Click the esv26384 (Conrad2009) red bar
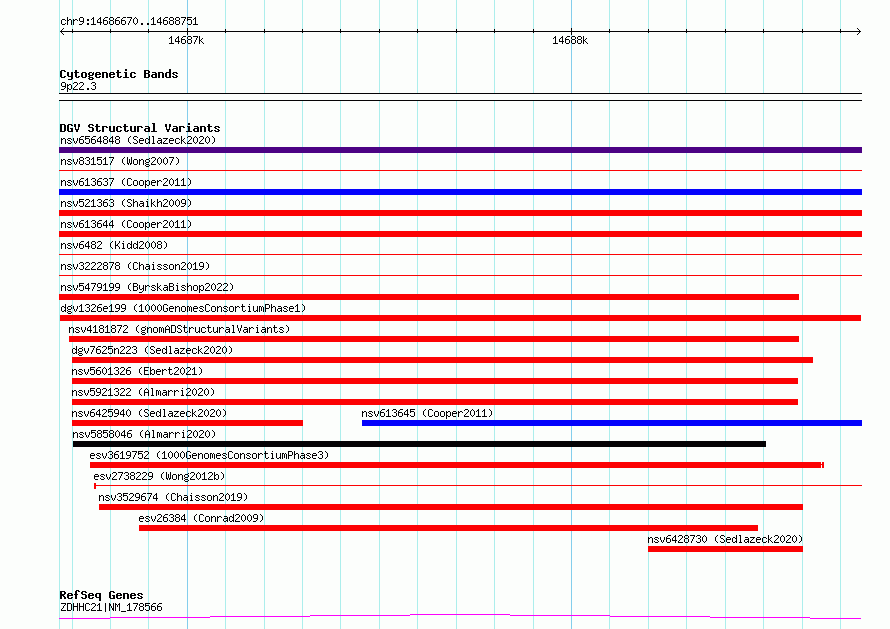Image resolution: width=890 pixels, height=629 pixels. point(448,528)
